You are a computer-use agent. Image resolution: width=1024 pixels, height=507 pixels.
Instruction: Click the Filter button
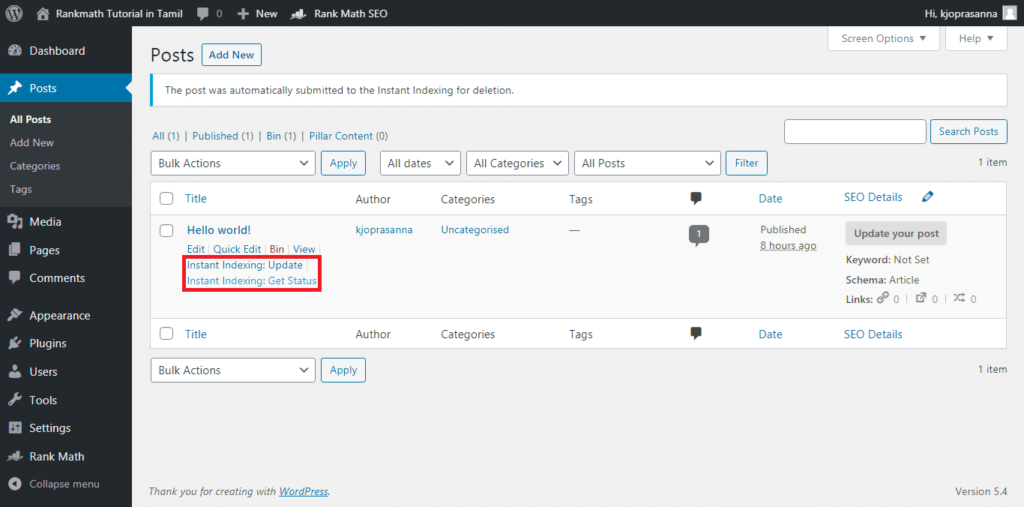[746, 163]
